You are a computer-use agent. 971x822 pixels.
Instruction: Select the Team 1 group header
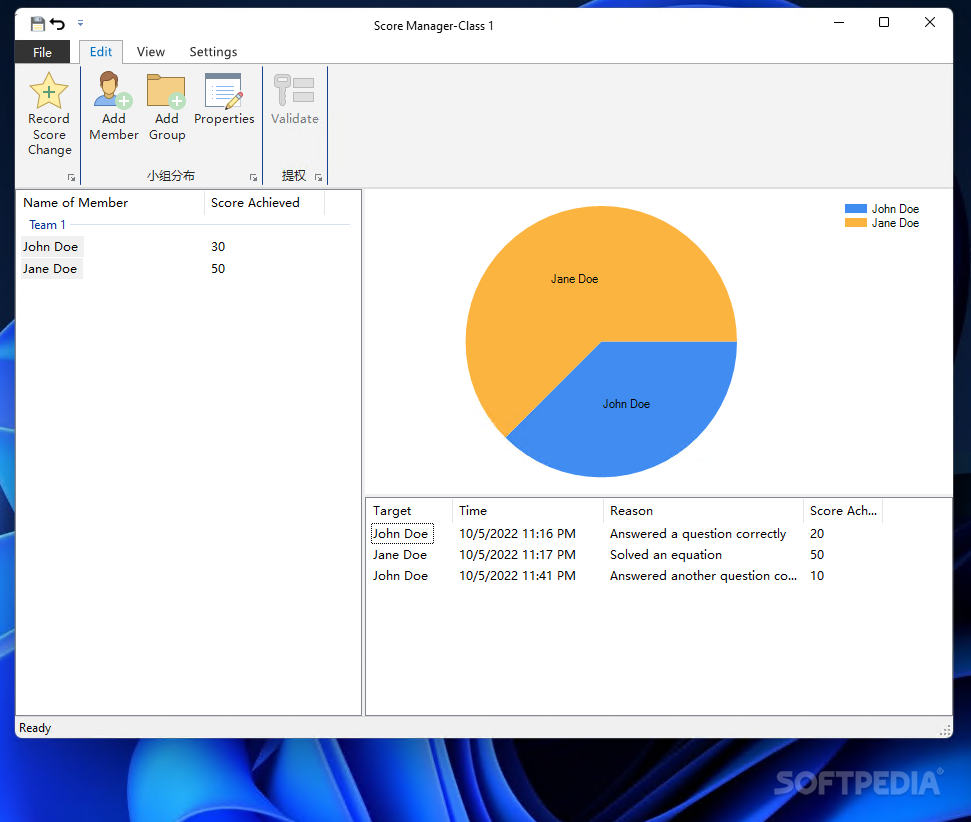(47, 225)
